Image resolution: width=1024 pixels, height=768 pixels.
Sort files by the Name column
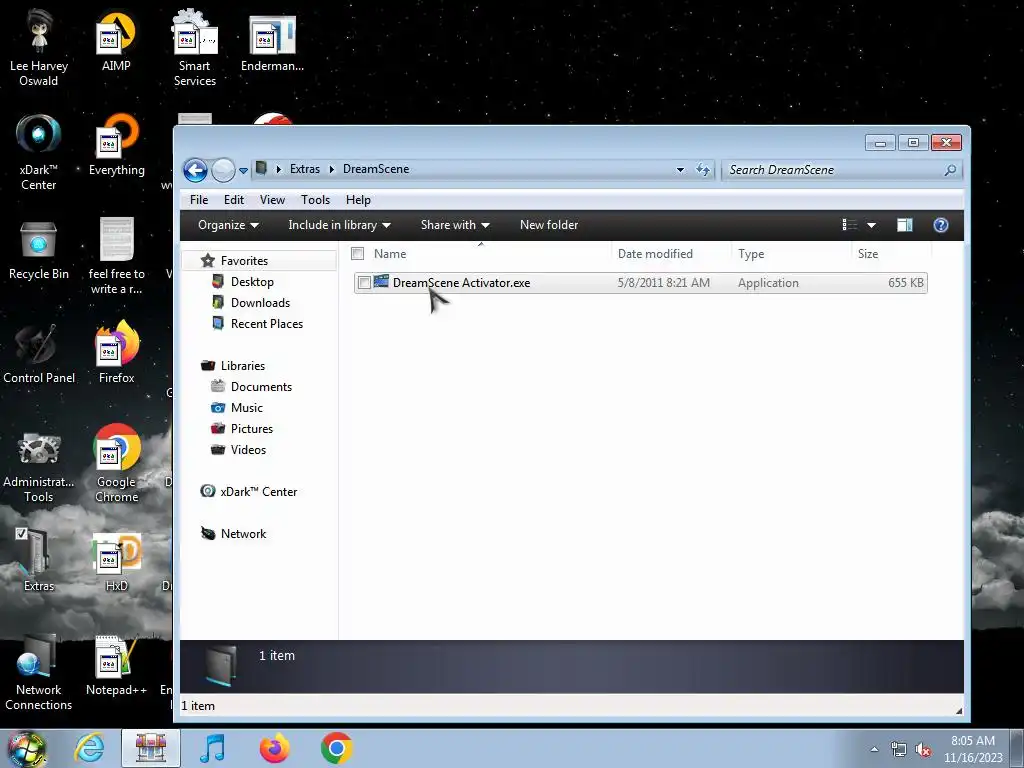tap(390, 254)
